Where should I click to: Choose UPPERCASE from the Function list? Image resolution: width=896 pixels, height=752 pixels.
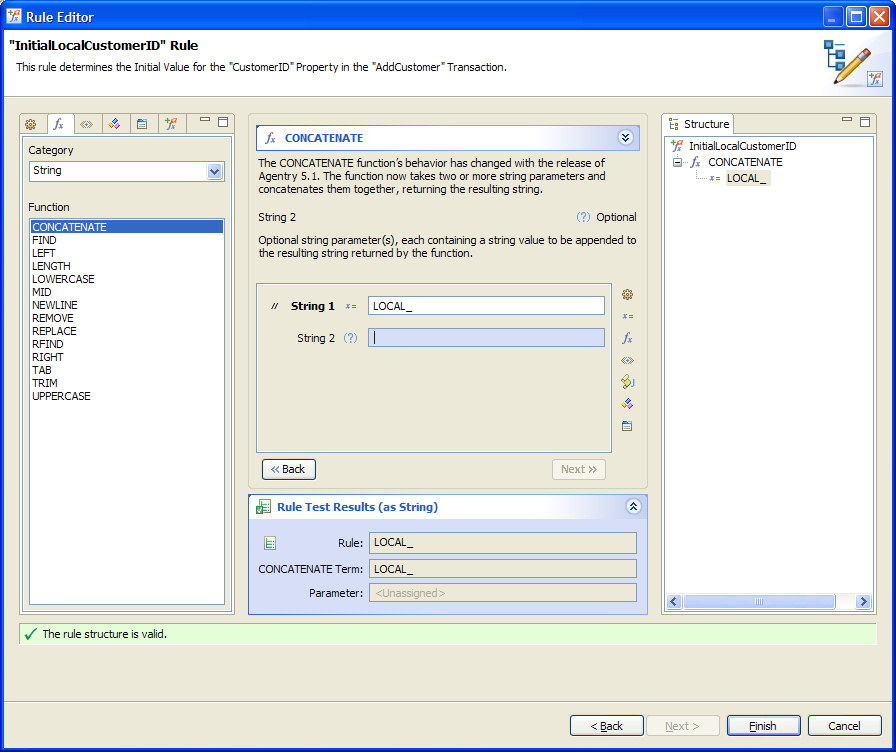[61, 396]
